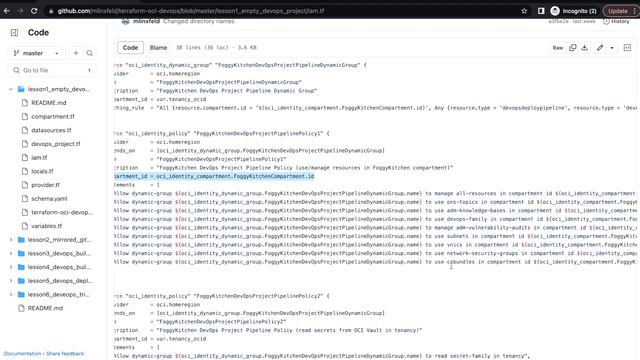
Task: Click the lesson2_mirrored_git... folder icon
Action: pos(21,240)
